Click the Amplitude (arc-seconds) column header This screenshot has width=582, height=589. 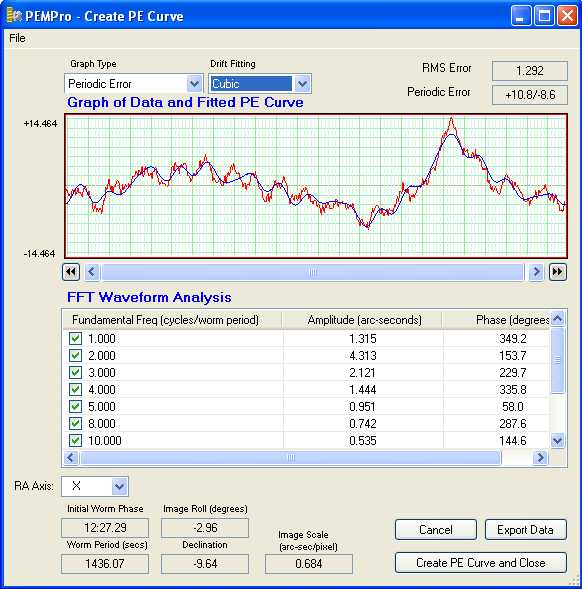pos(362,320)
